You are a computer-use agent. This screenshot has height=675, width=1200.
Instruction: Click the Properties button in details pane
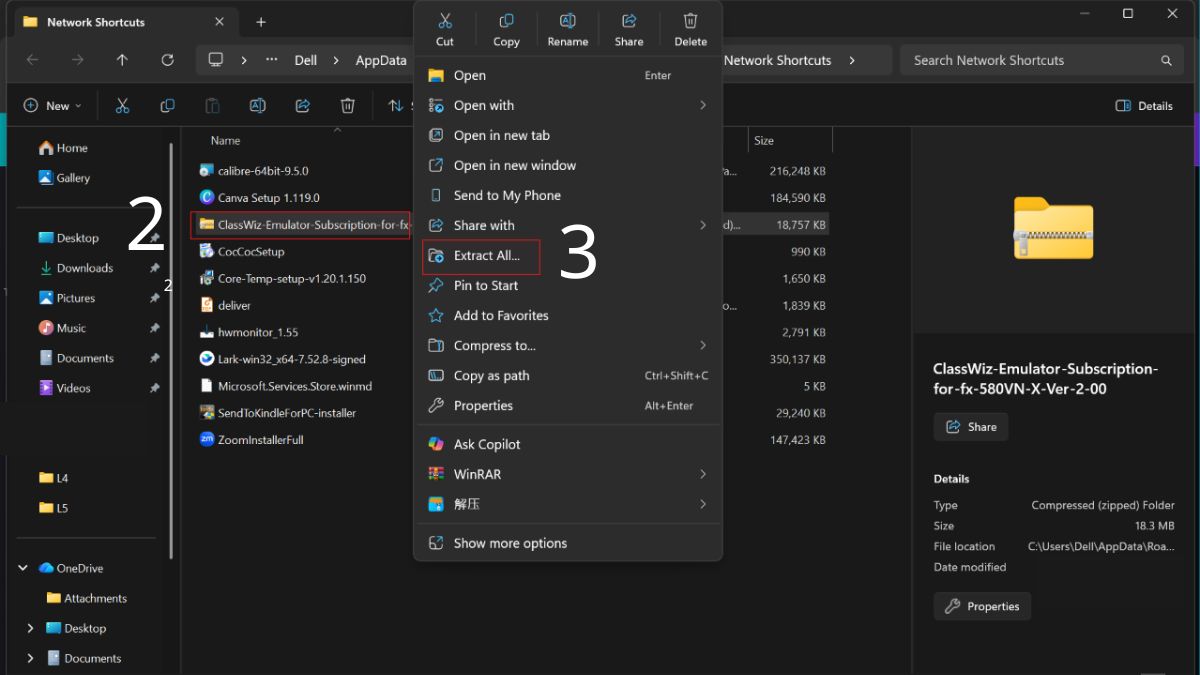tap(982, 606)
